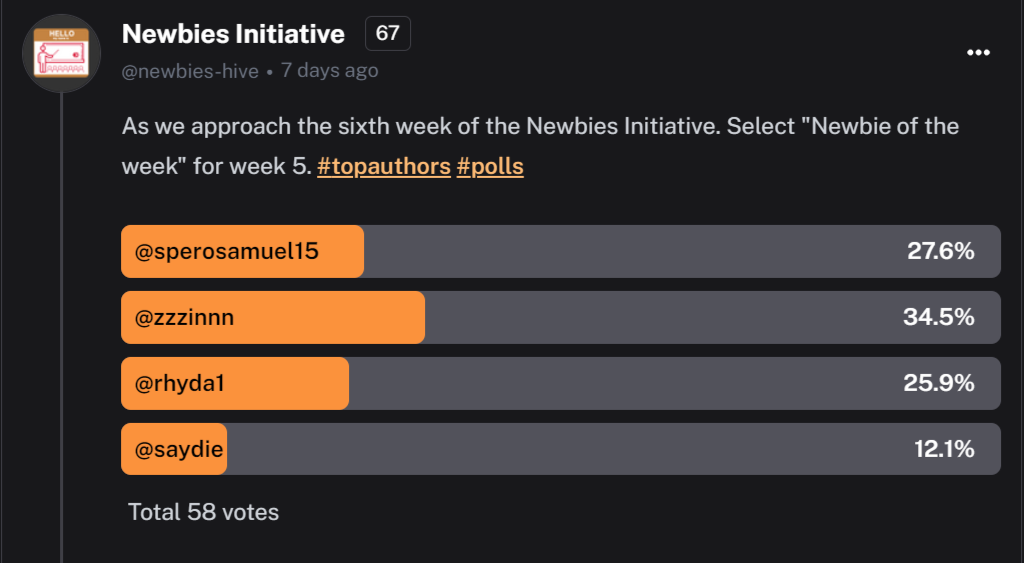Image resolution: width=1024 pixels, height=563 pixels.
Task: Open the three-dot post options menu
Action: (x=978, y=52)
